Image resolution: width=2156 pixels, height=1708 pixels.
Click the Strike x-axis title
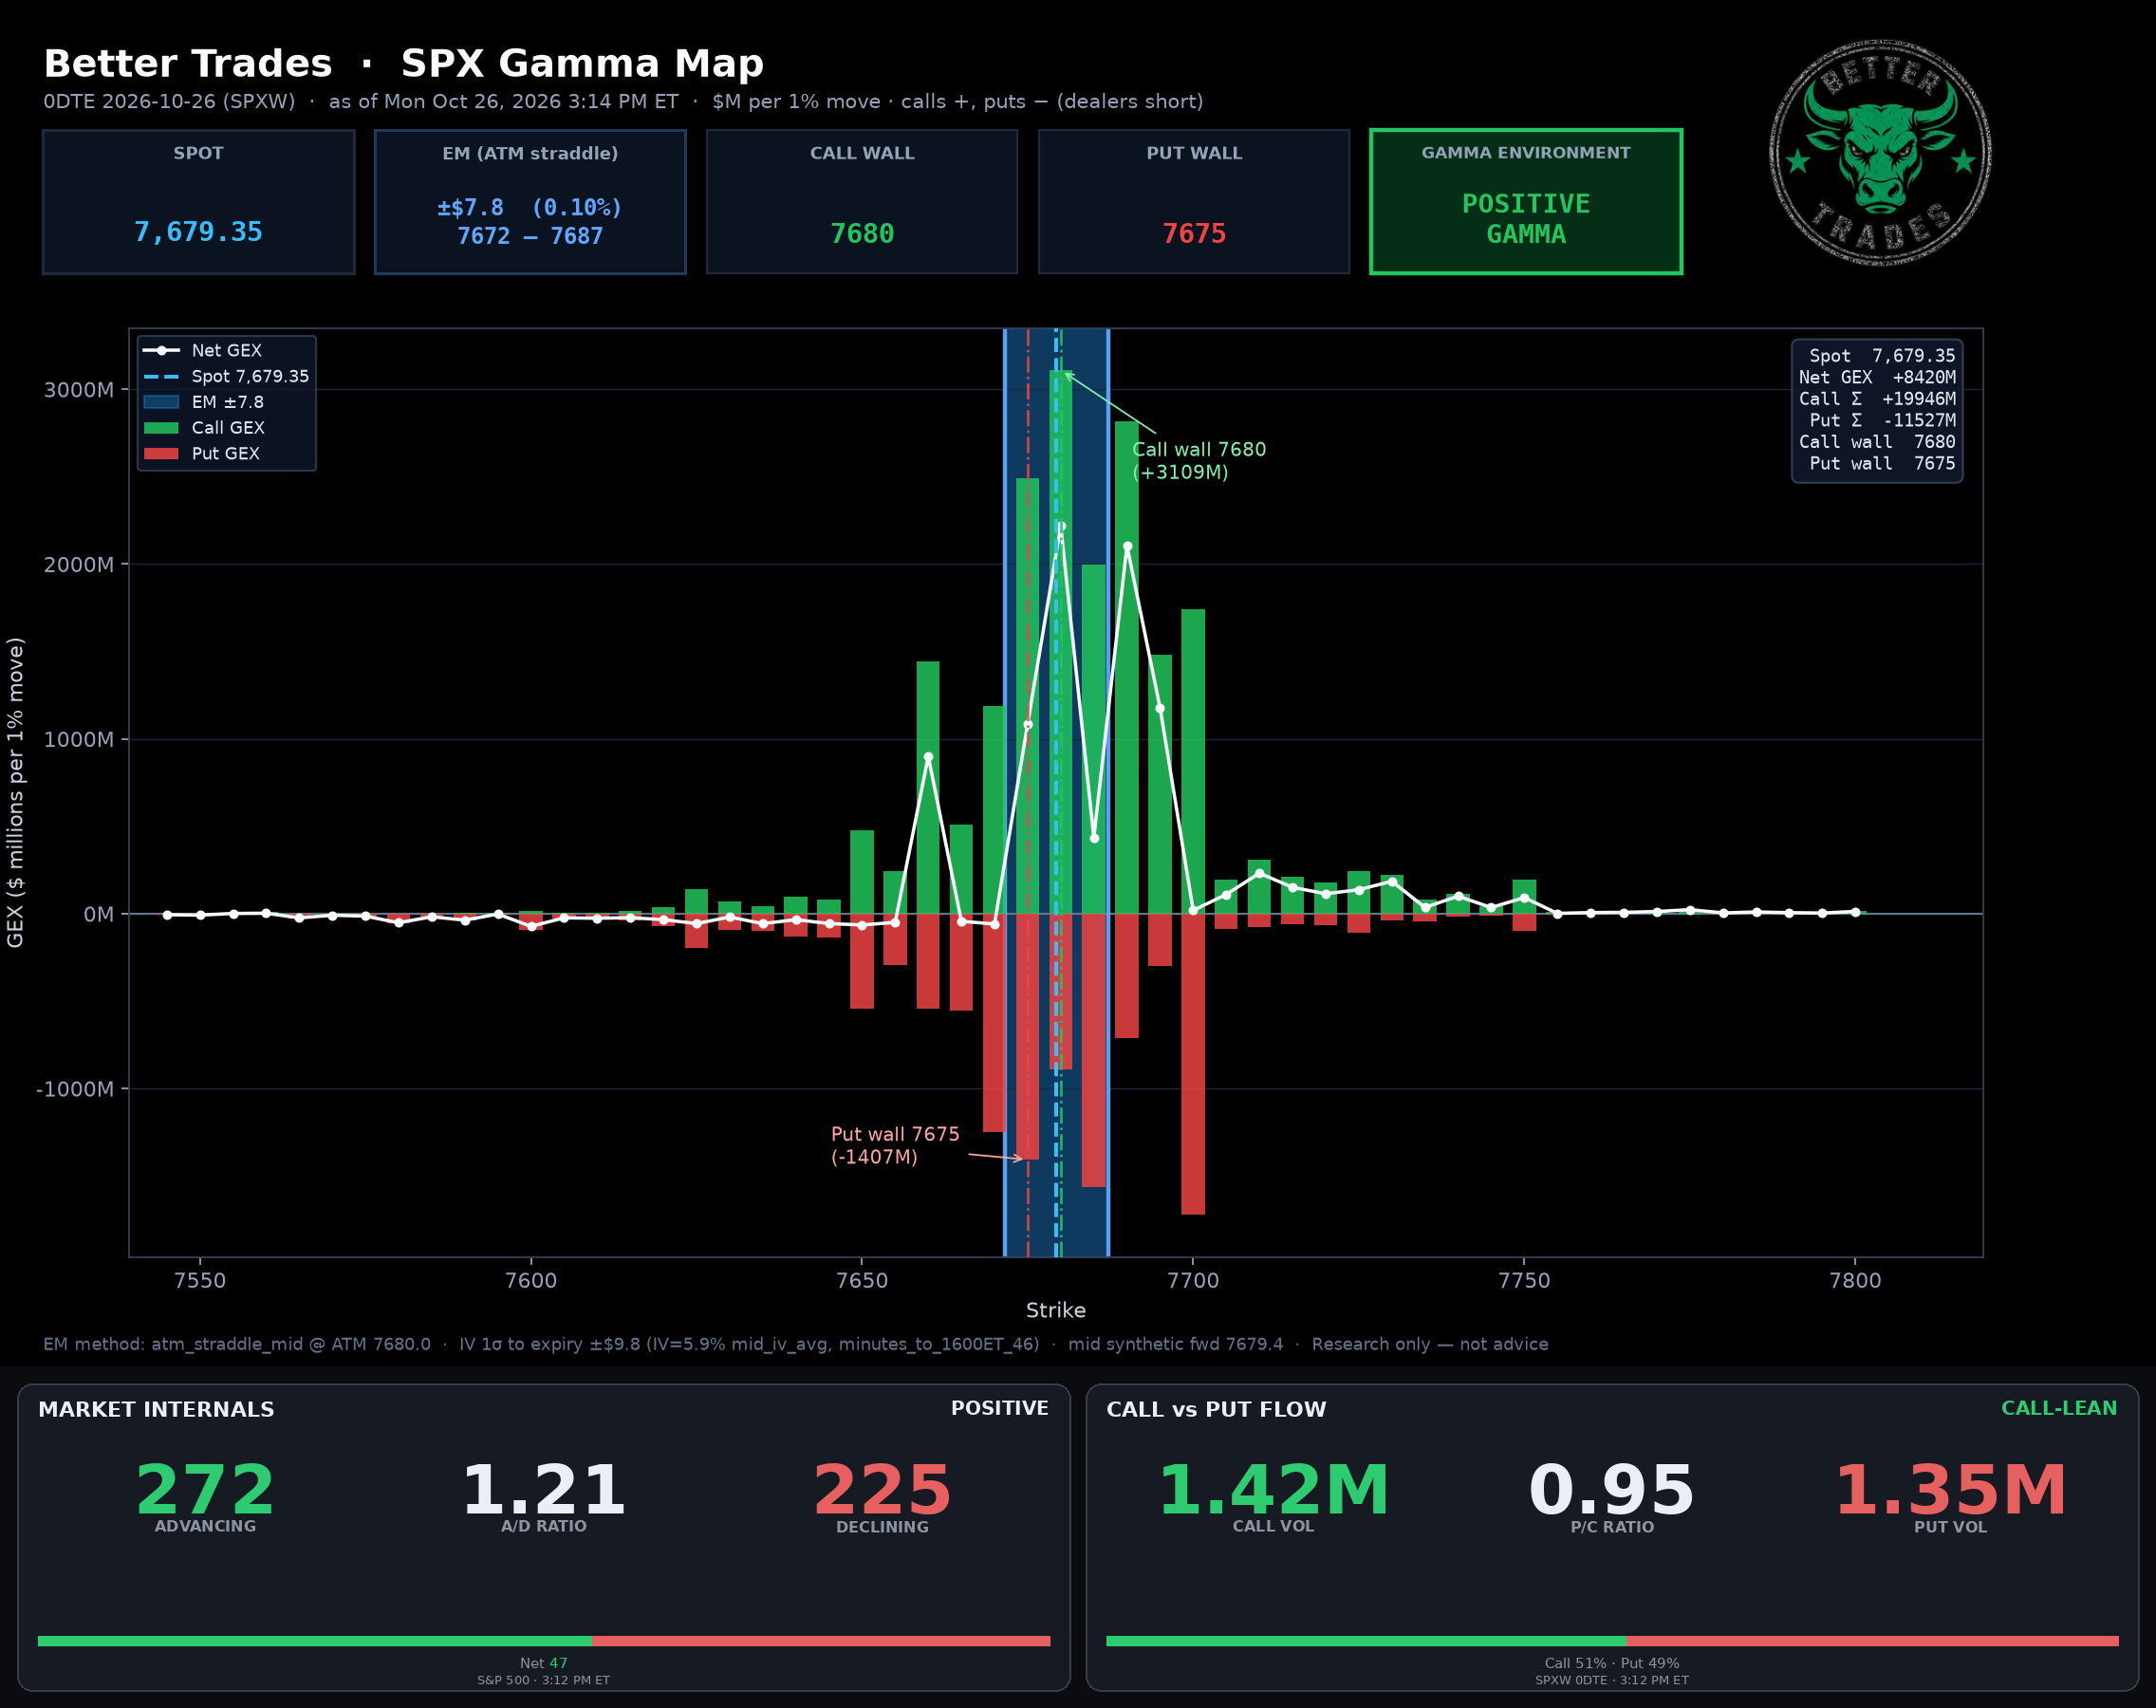[x=1056, y=1310]
